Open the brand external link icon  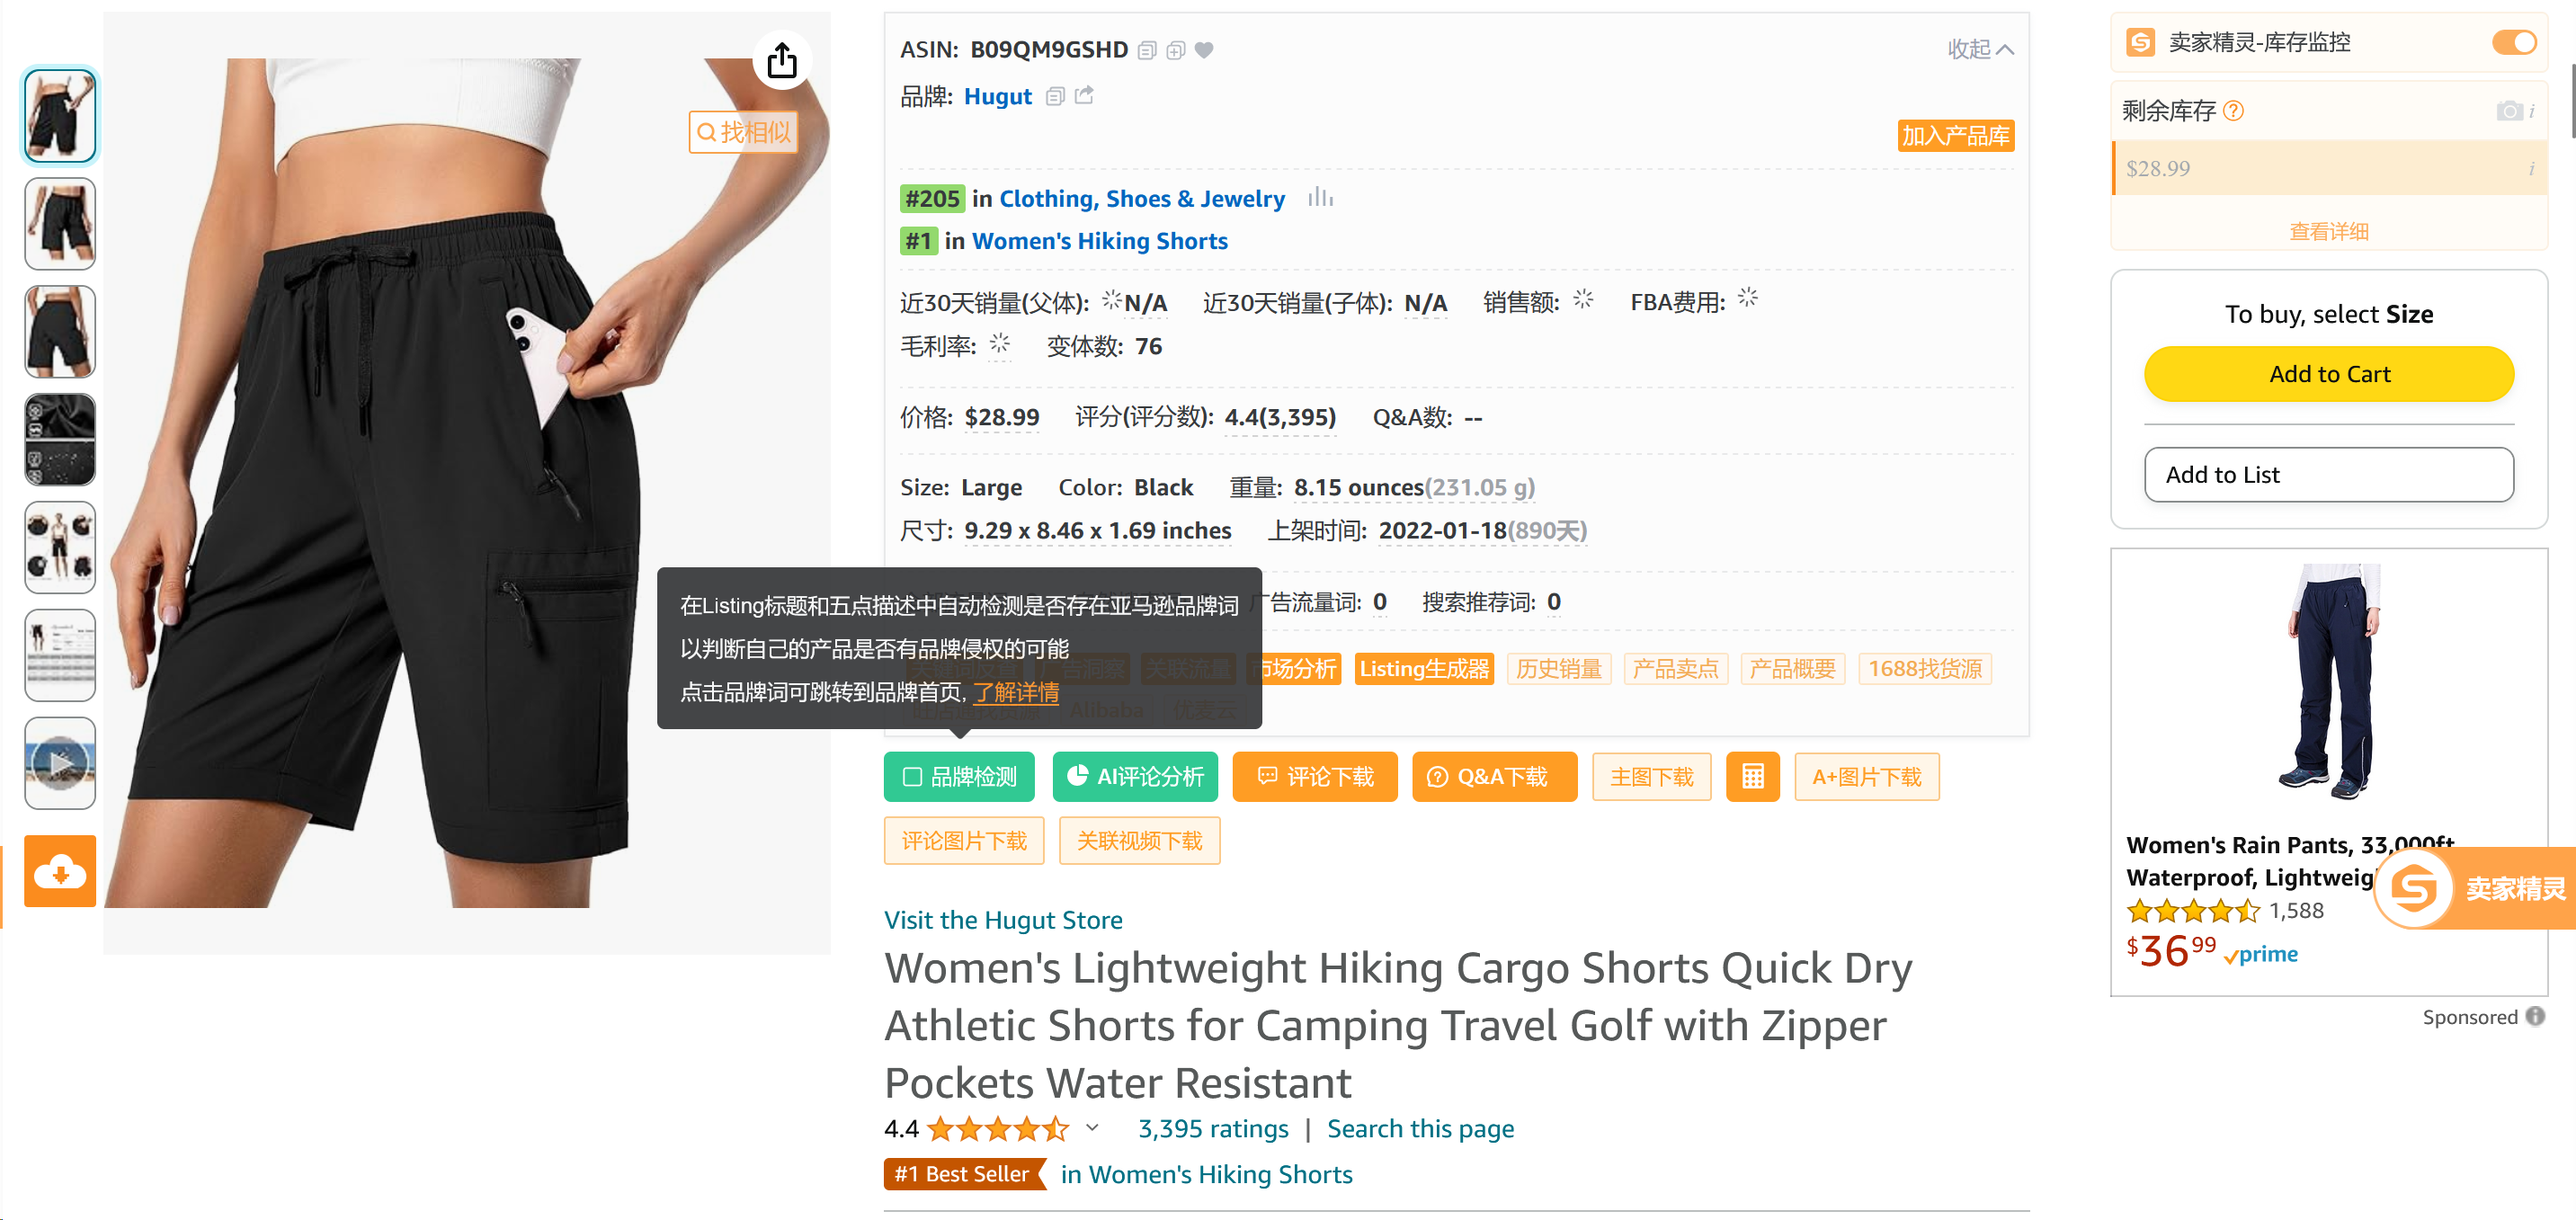1085,96
